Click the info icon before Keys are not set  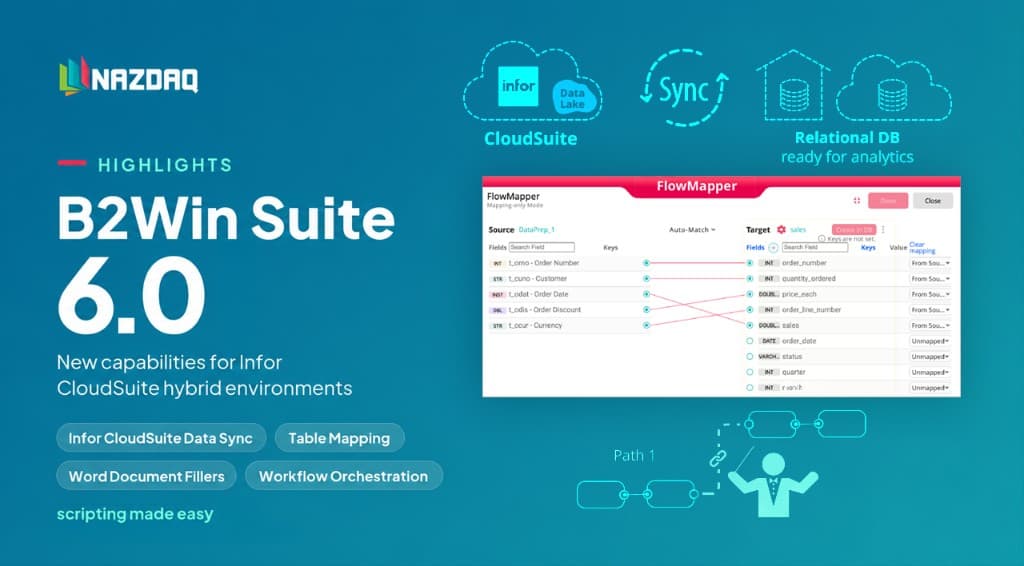click(822, 239)
